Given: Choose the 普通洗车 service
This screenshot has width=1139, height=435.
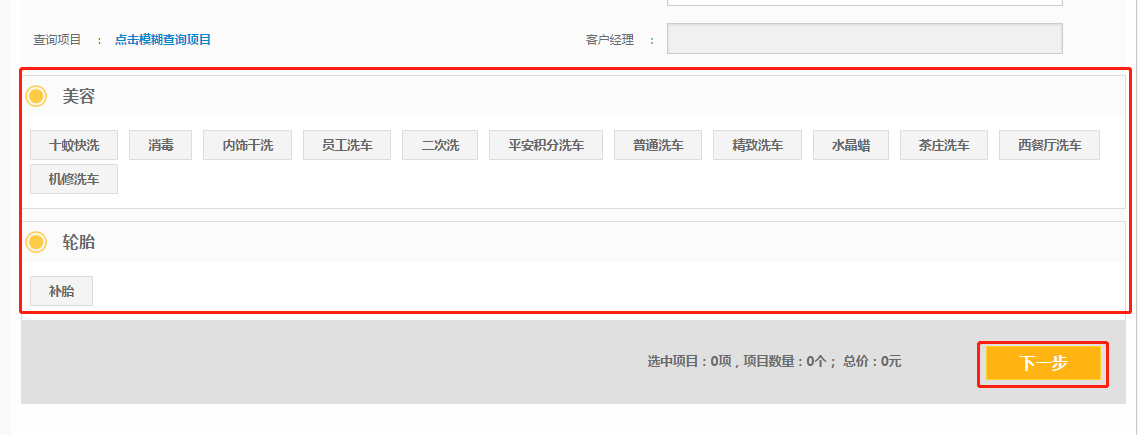Looking at the screenshot, I should (x=658, y=145).
